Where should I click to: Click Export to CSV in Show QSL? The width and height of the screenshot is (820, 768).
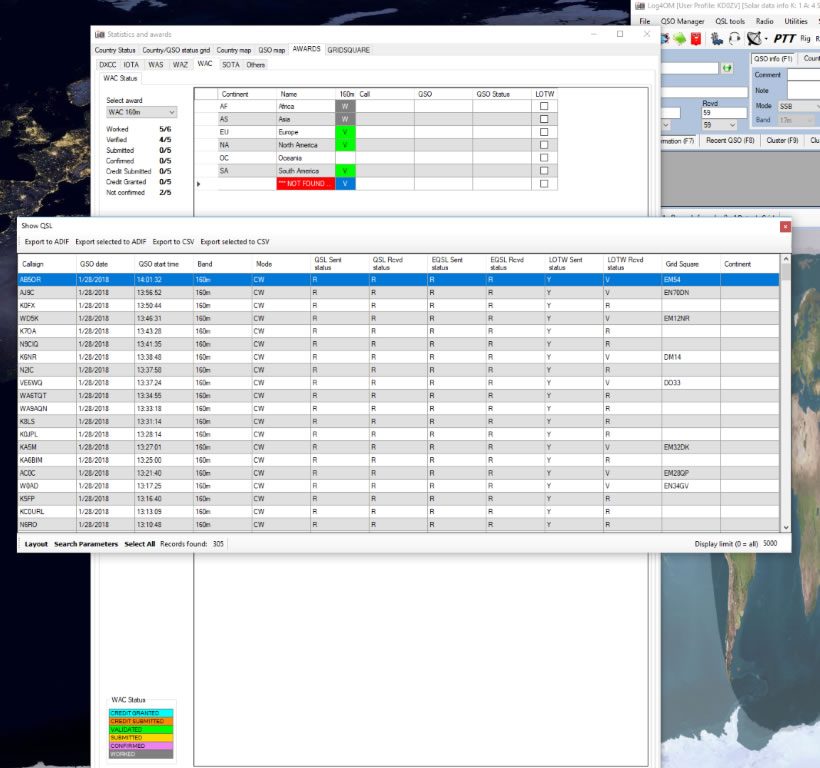(173, 242)
